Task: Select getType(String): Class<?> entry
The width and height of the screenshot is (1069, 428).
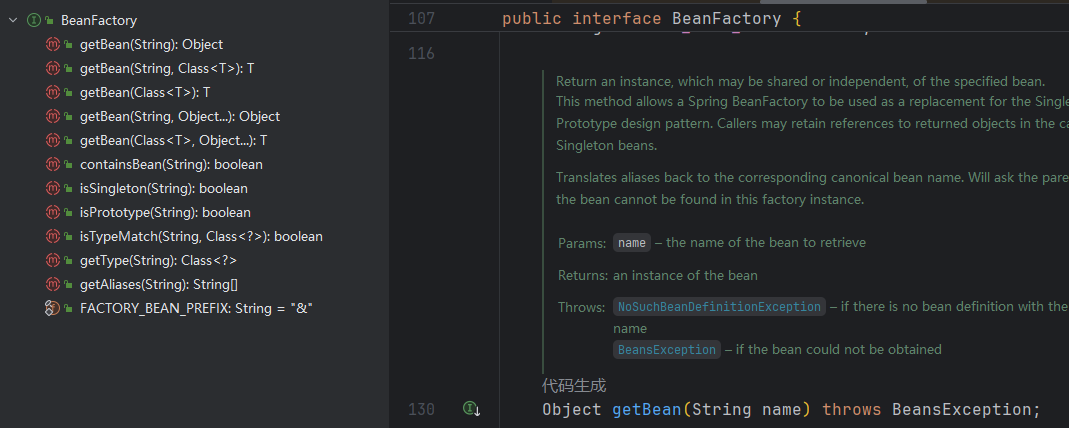Action: pyautogui.click(x=158, y=260)
